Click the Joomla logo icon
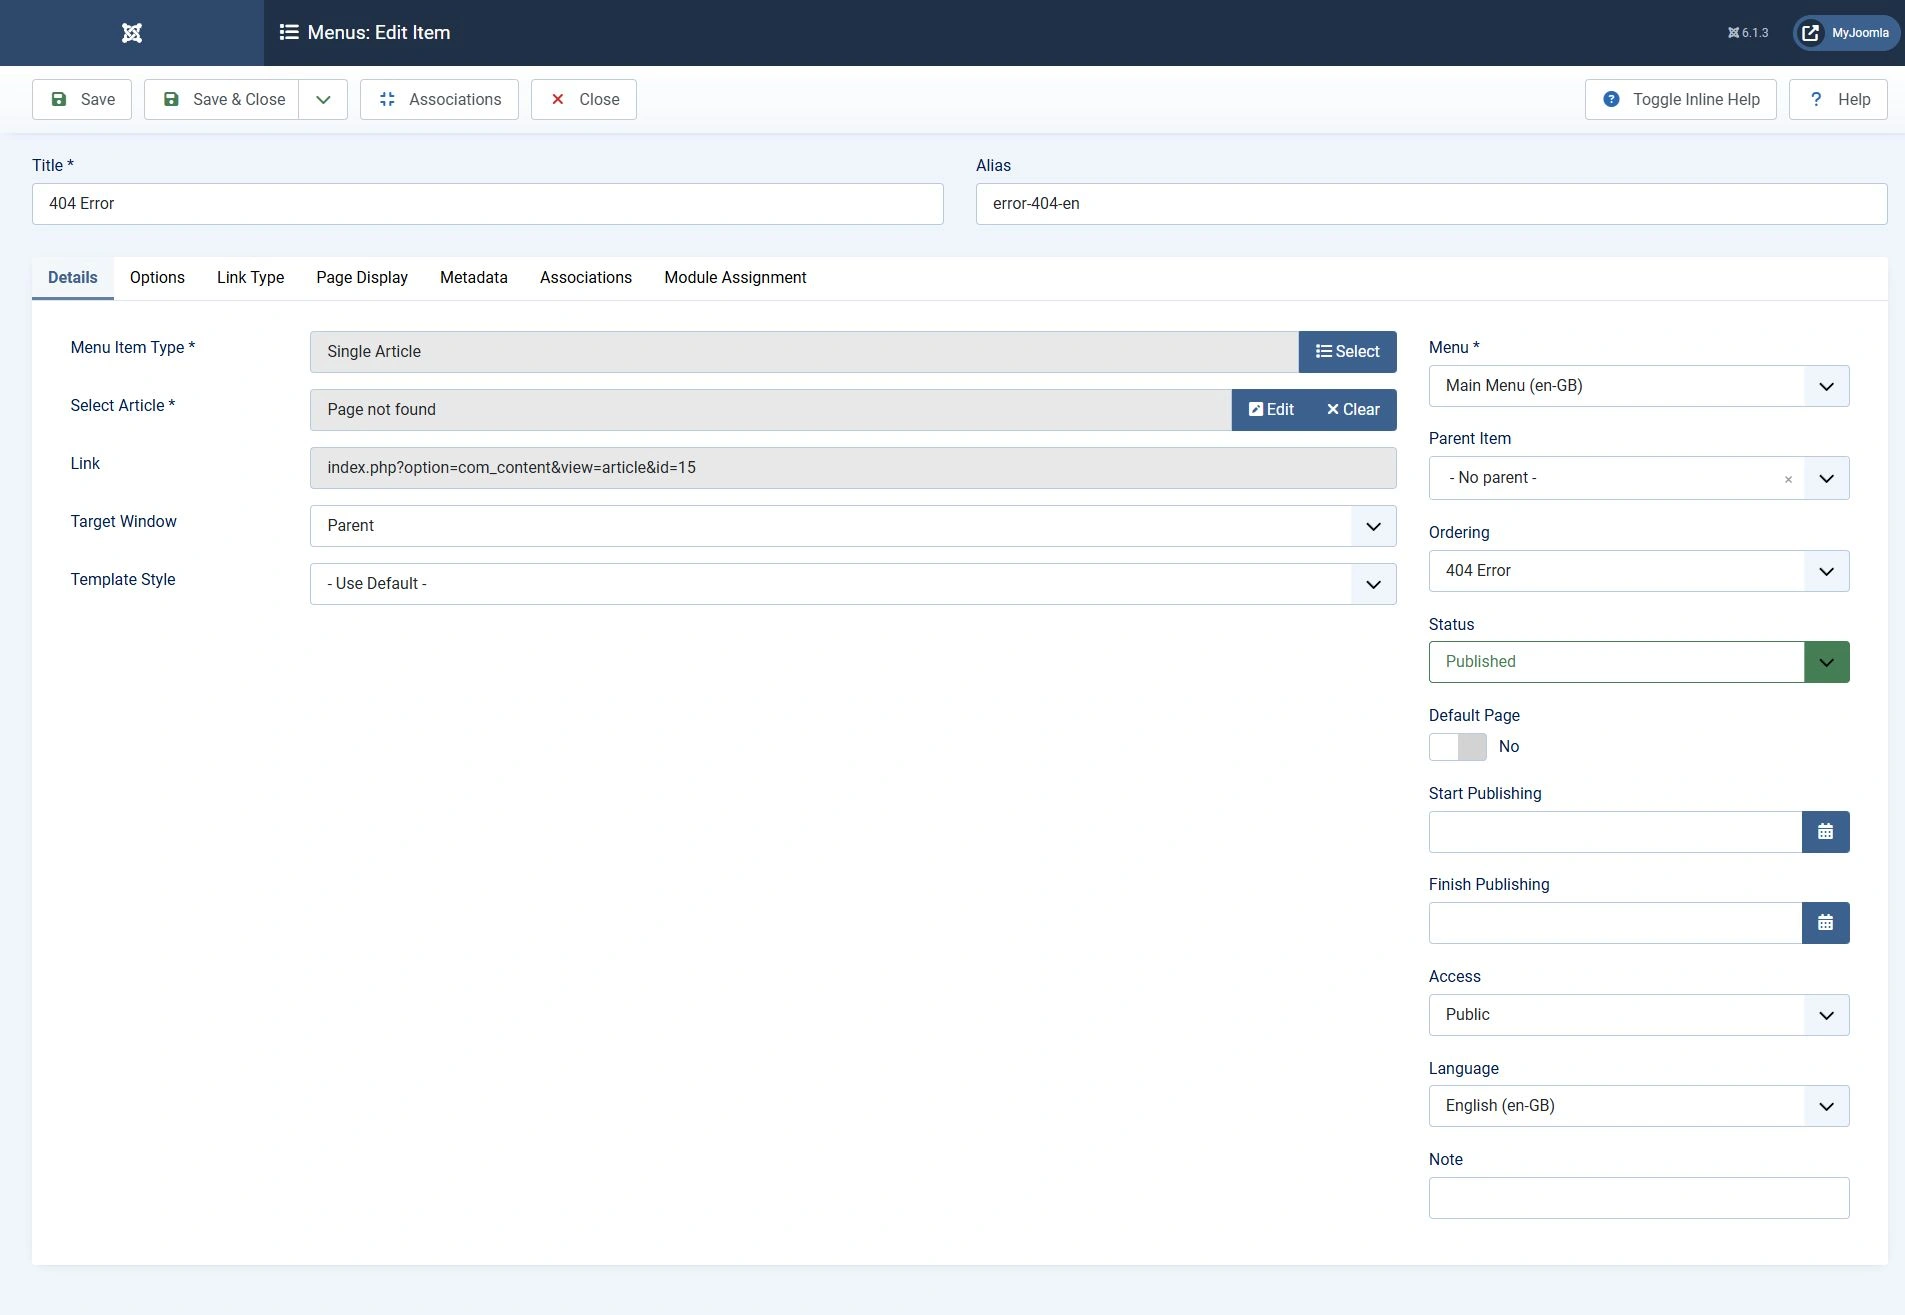 [131, 33]
